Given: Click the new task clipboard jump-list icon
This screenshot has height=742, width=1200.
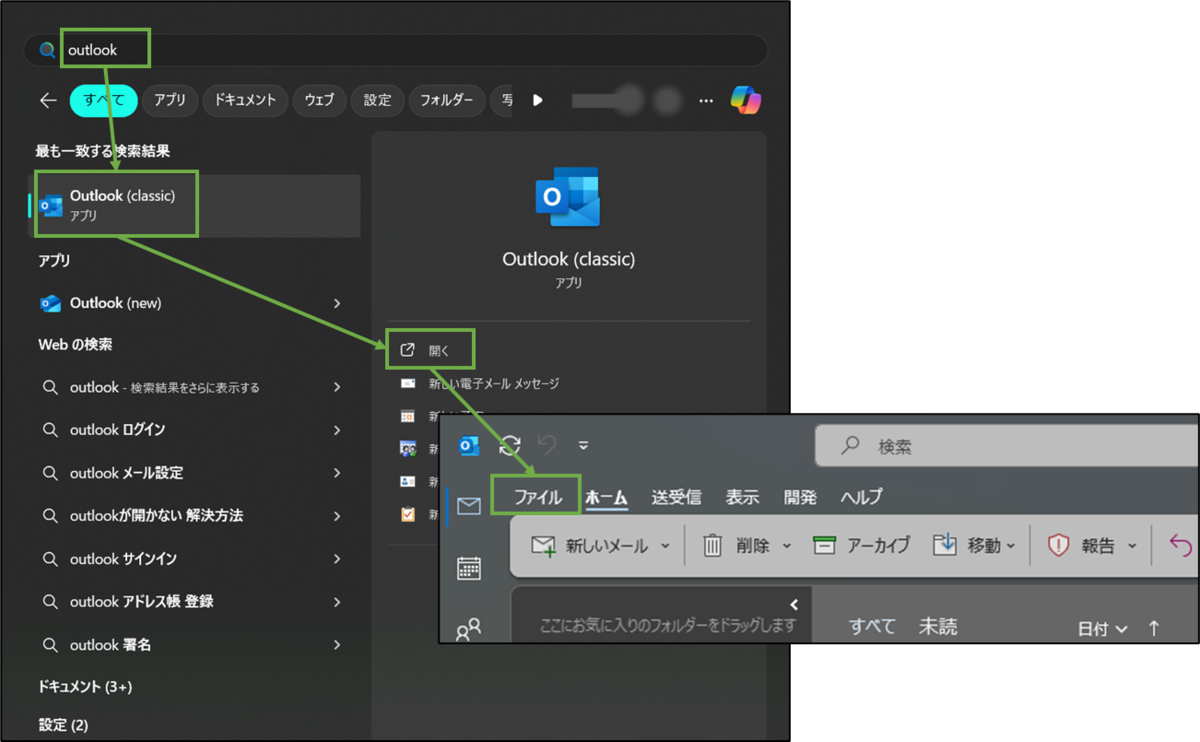Looking at the screenshot, I should coord(408,514).
